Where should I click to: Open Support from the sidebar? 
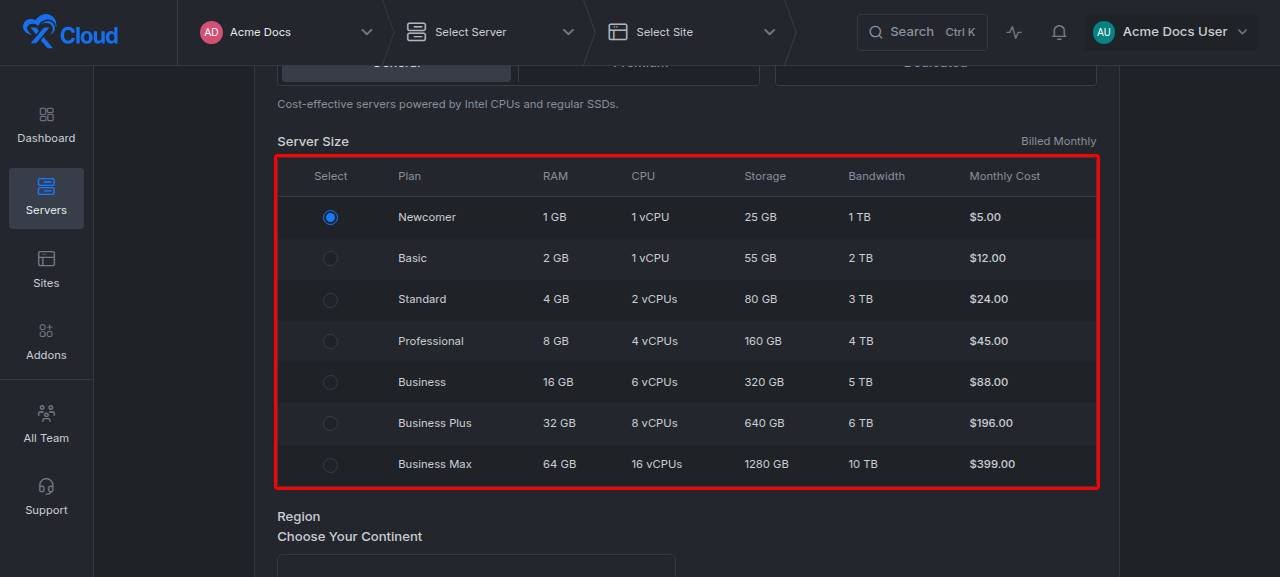coord(46,497)
